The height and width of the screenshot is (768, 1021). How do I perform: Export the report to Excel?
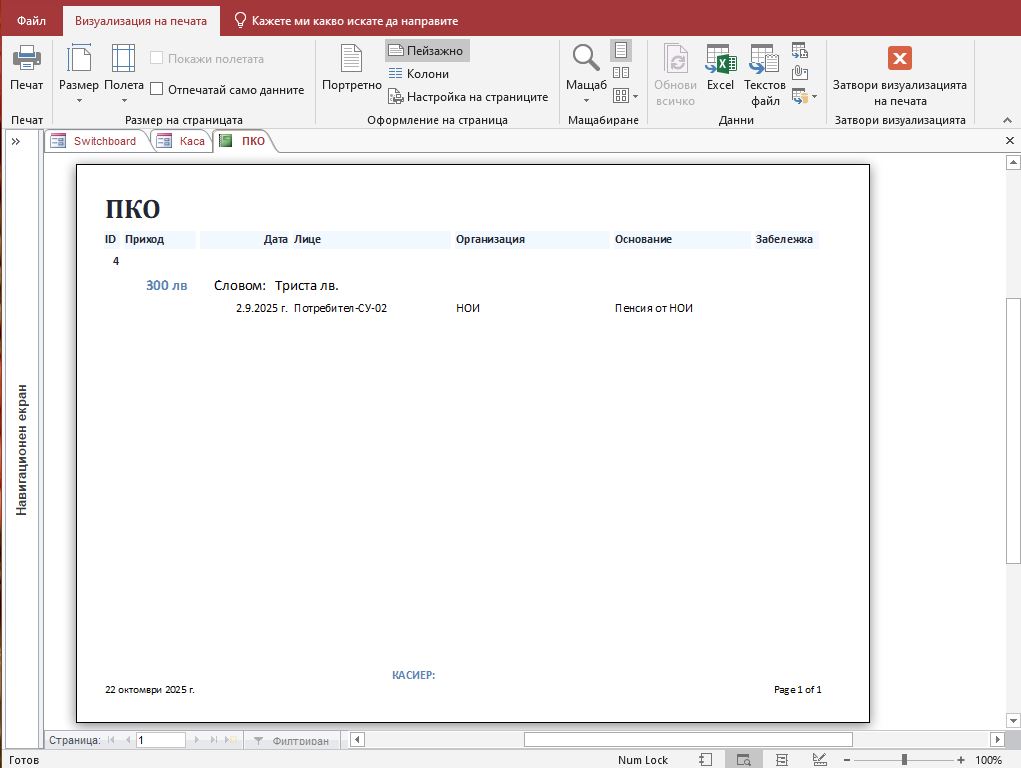point(720,68)
